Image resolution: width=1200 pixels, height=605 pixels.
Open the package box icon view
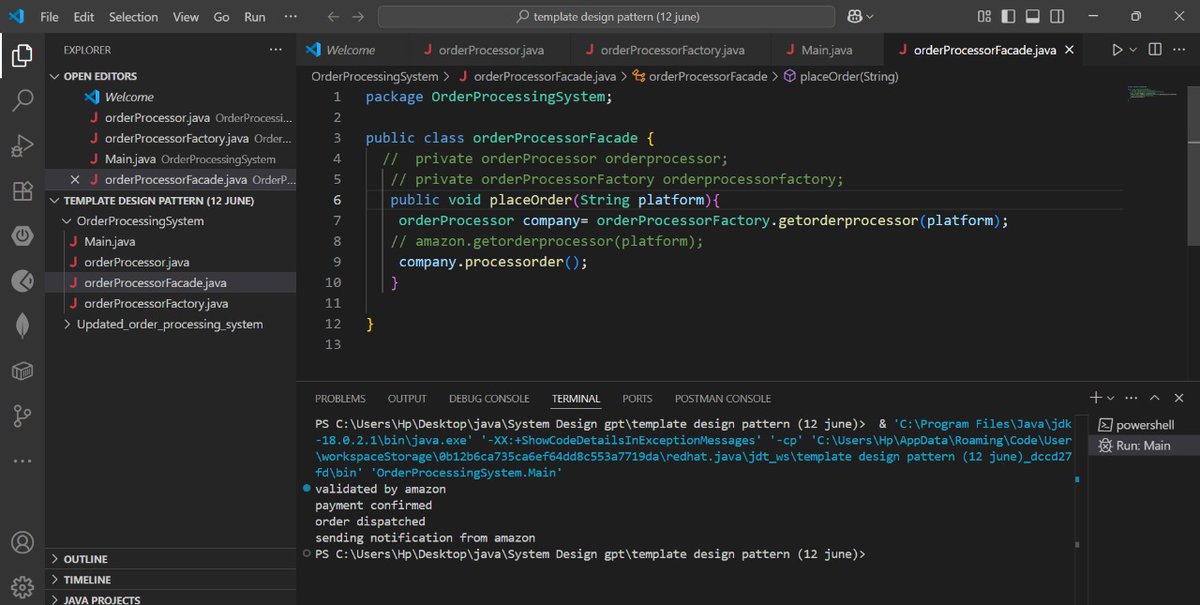22,371
